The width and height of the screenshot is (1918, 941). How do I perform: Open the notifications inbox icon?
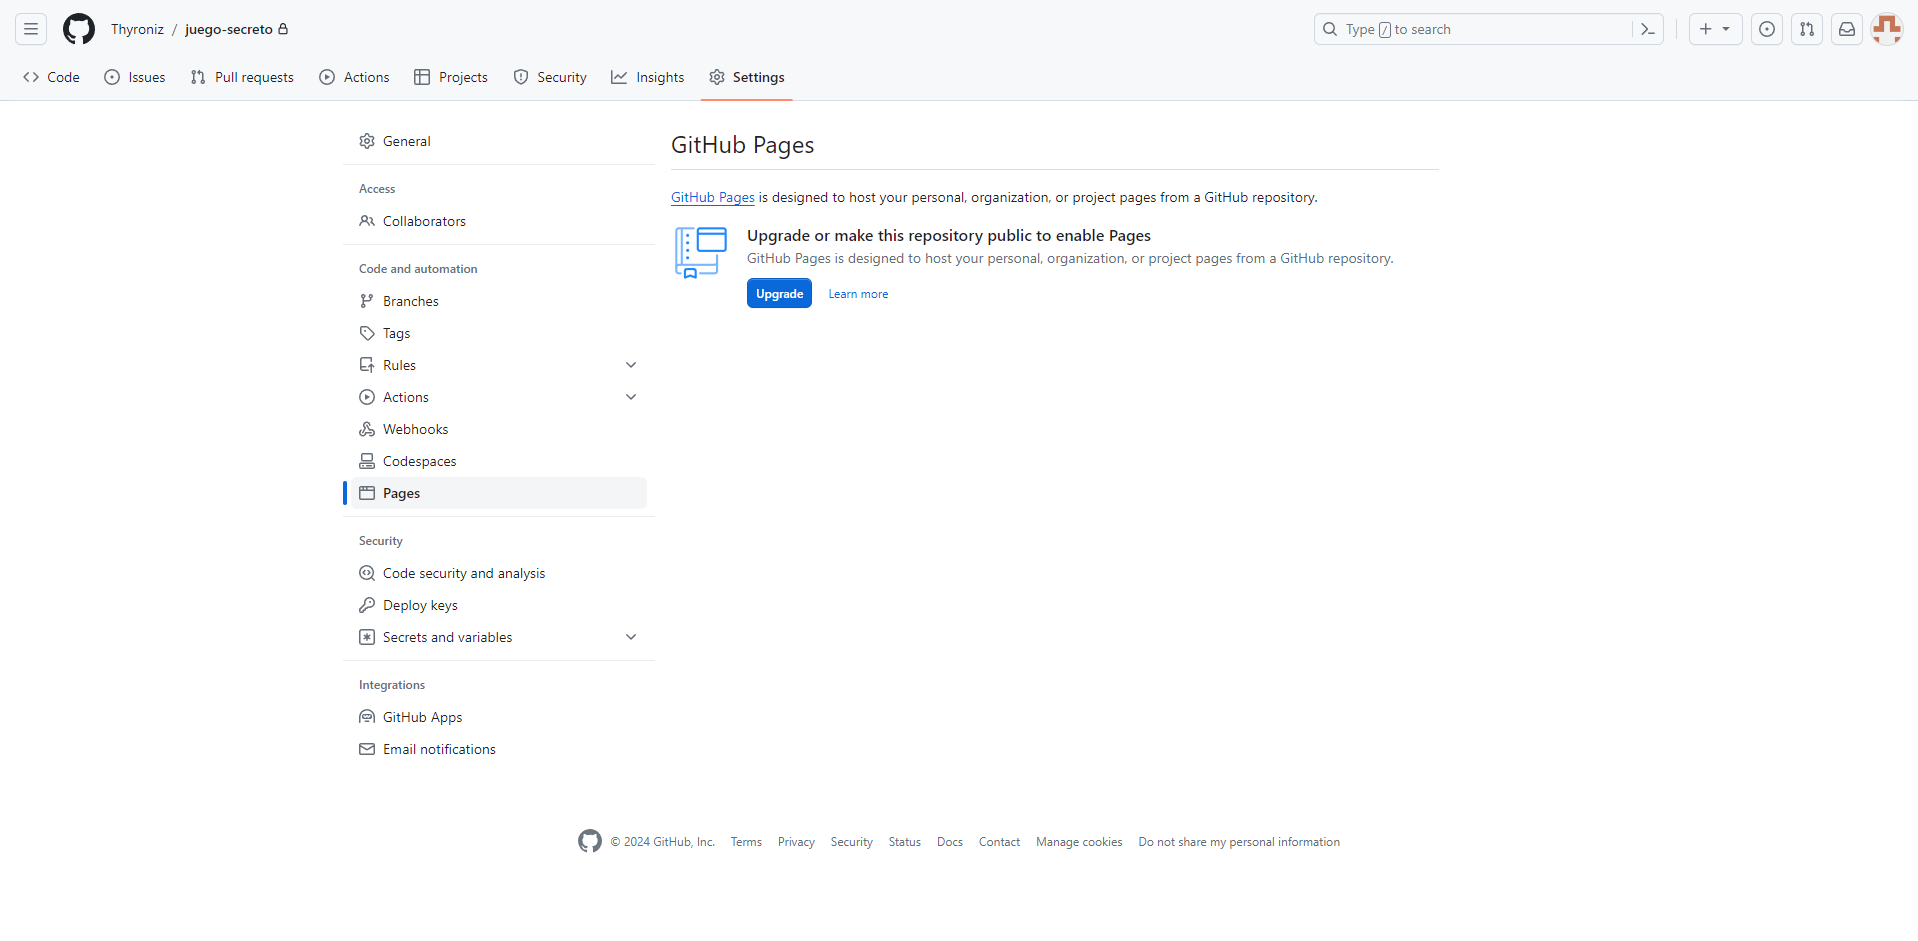click(x=1847, y=29)
